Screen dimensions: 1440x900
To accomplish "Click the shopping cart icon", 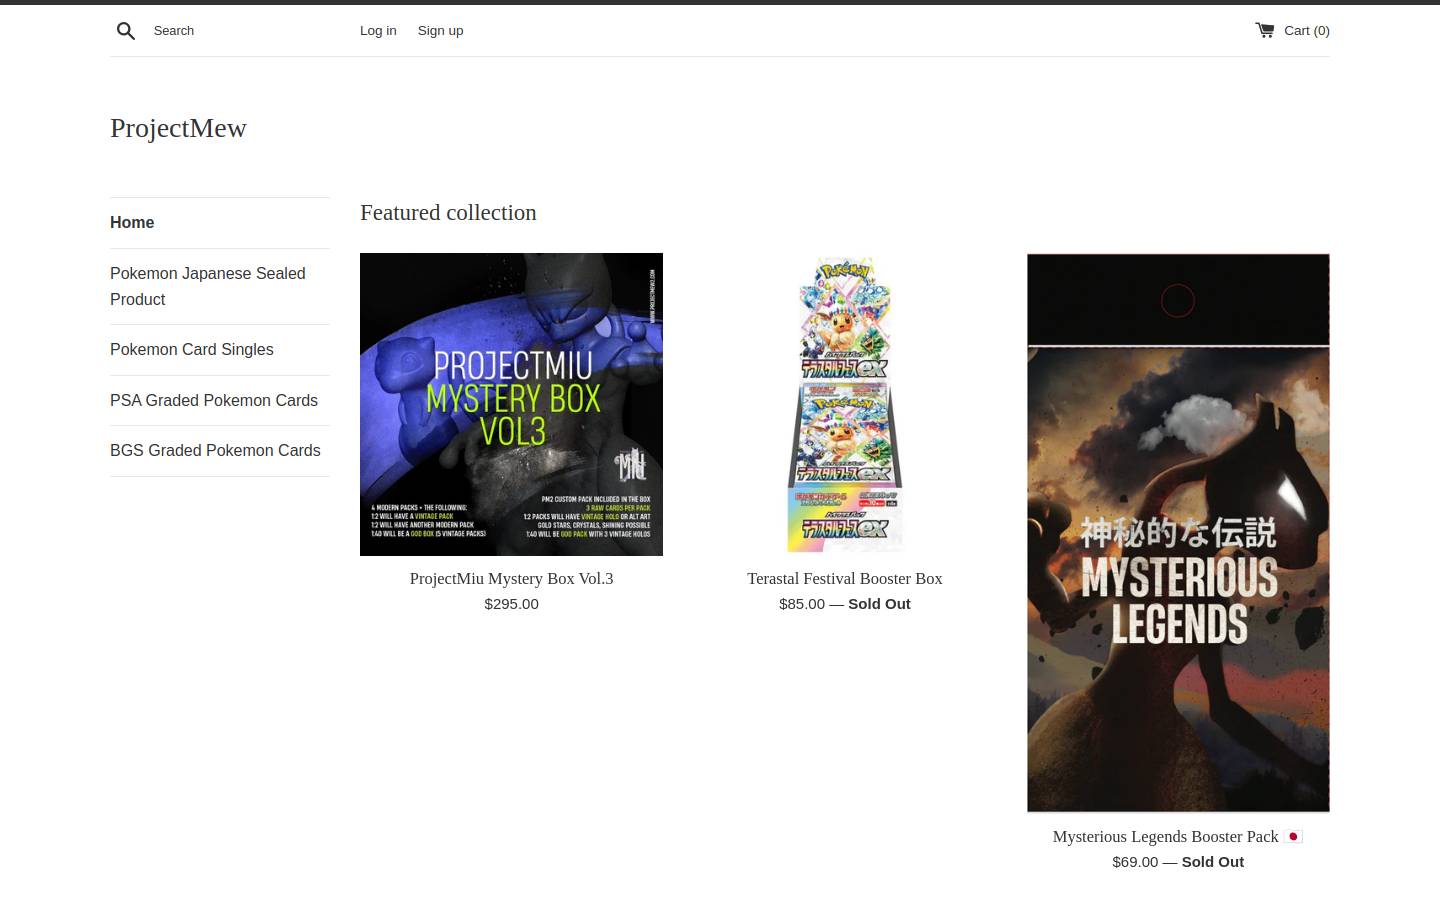I will (x=1265, y=30).
